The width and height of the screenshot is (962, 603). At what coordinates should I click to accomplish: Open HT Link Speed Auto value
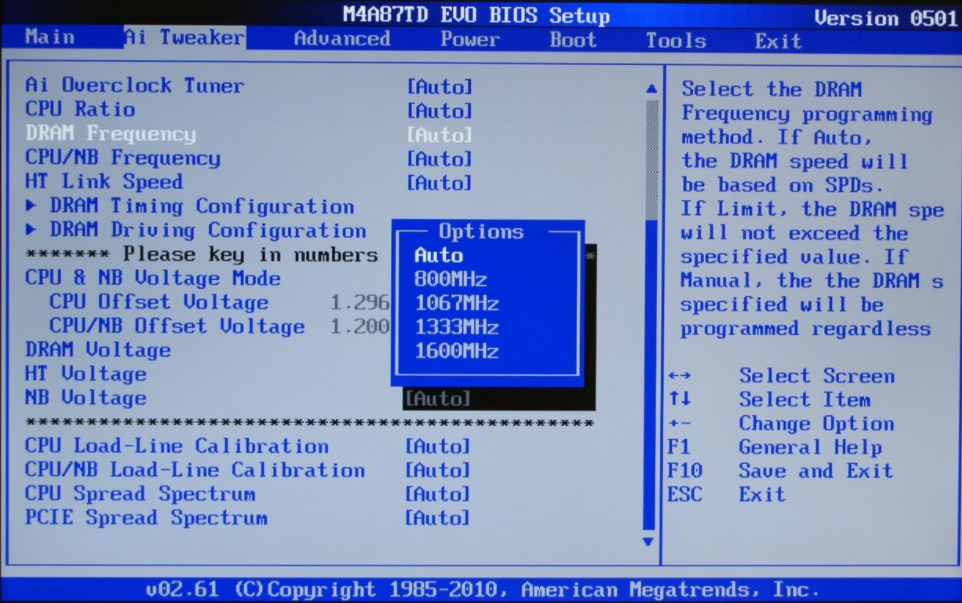click(439, 183)
